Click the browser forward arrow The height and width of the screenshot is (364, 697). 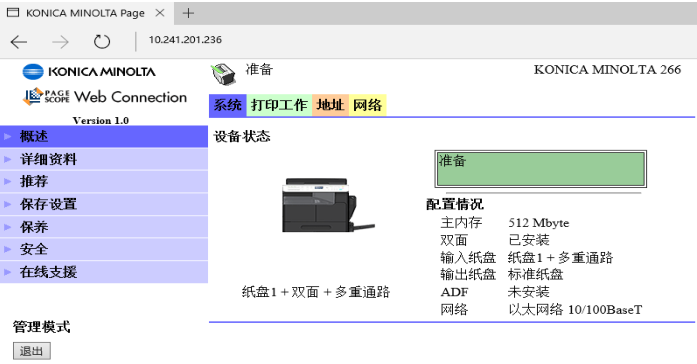point(60,42)
